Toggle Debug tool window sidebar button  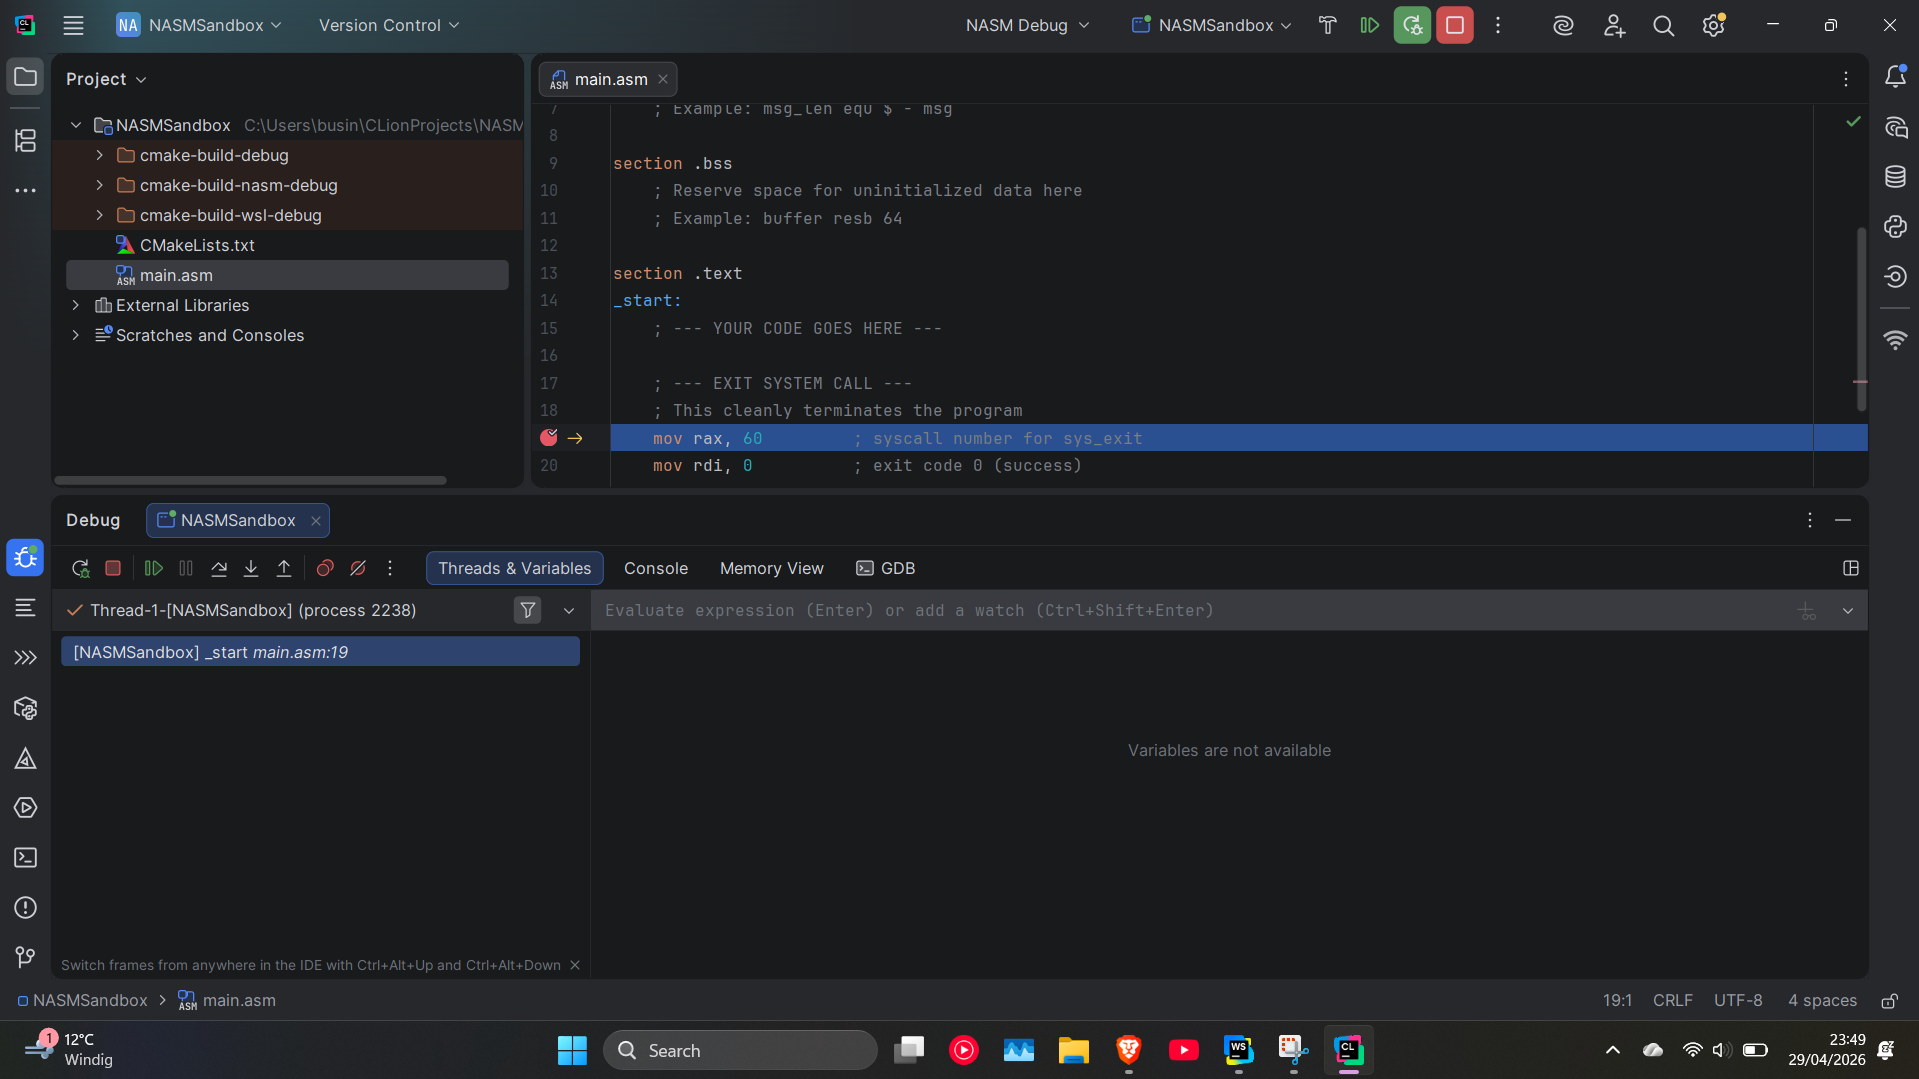tap(25, 557)
